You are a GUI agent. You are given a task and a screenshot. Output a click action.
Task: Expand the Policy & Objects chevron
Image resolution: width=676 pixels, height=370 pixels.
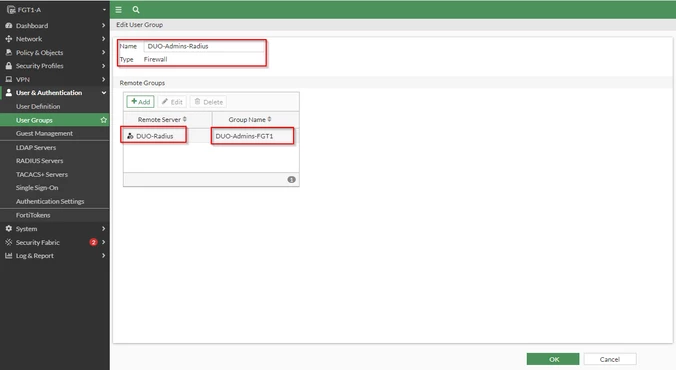[103, 52]
